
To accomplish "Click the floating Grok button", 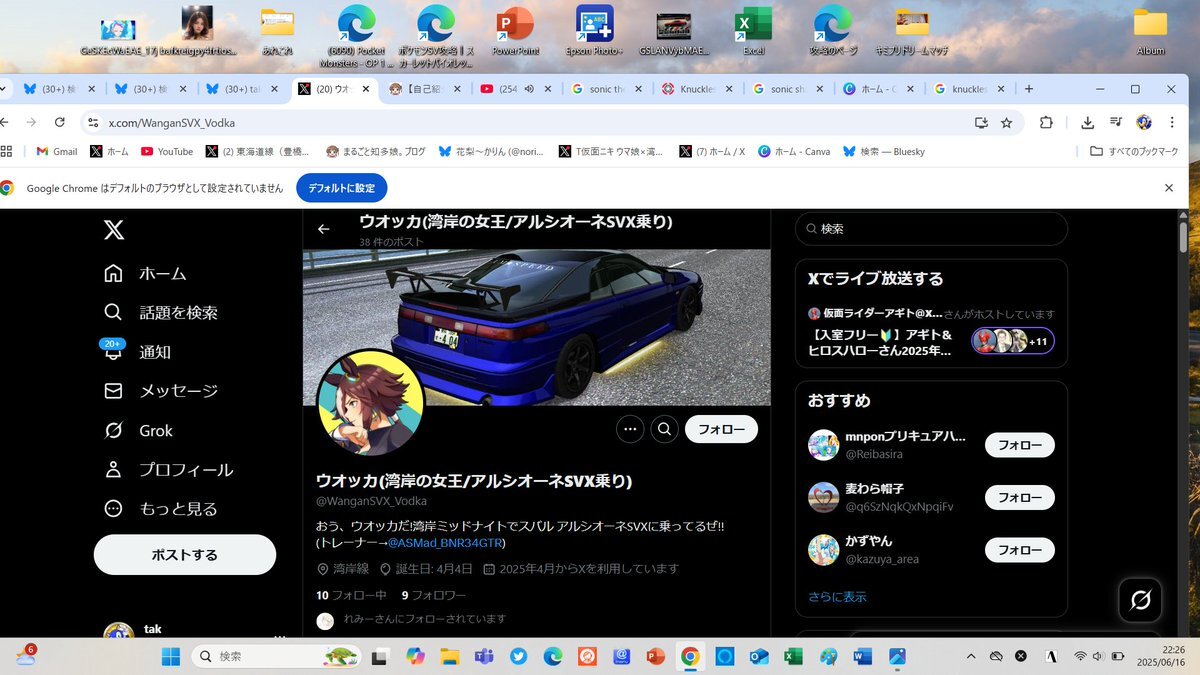I will pyautogui.click(x=1139, y=600).
